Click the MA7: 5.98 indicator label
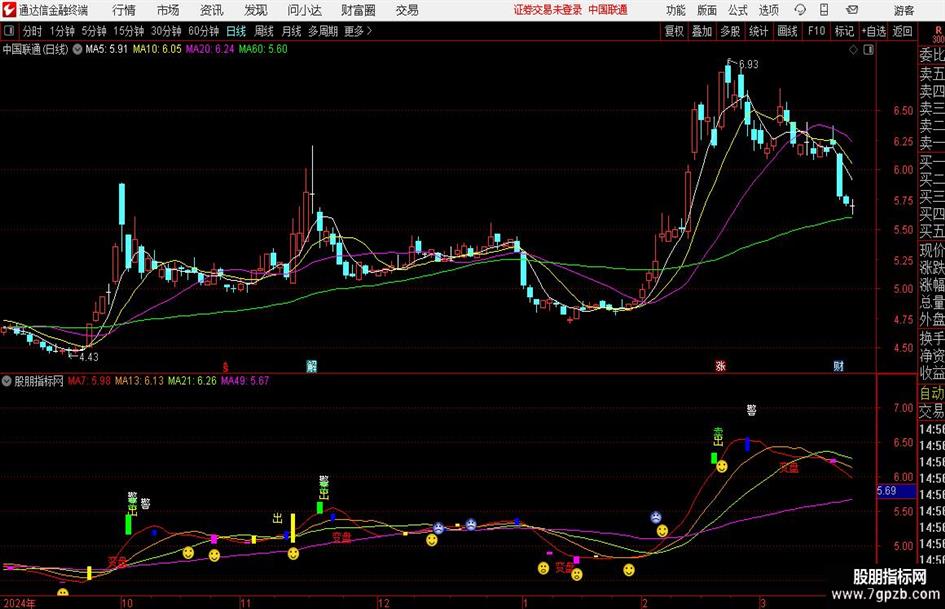This screenshot has height=609, width=945. click(89, 381)
